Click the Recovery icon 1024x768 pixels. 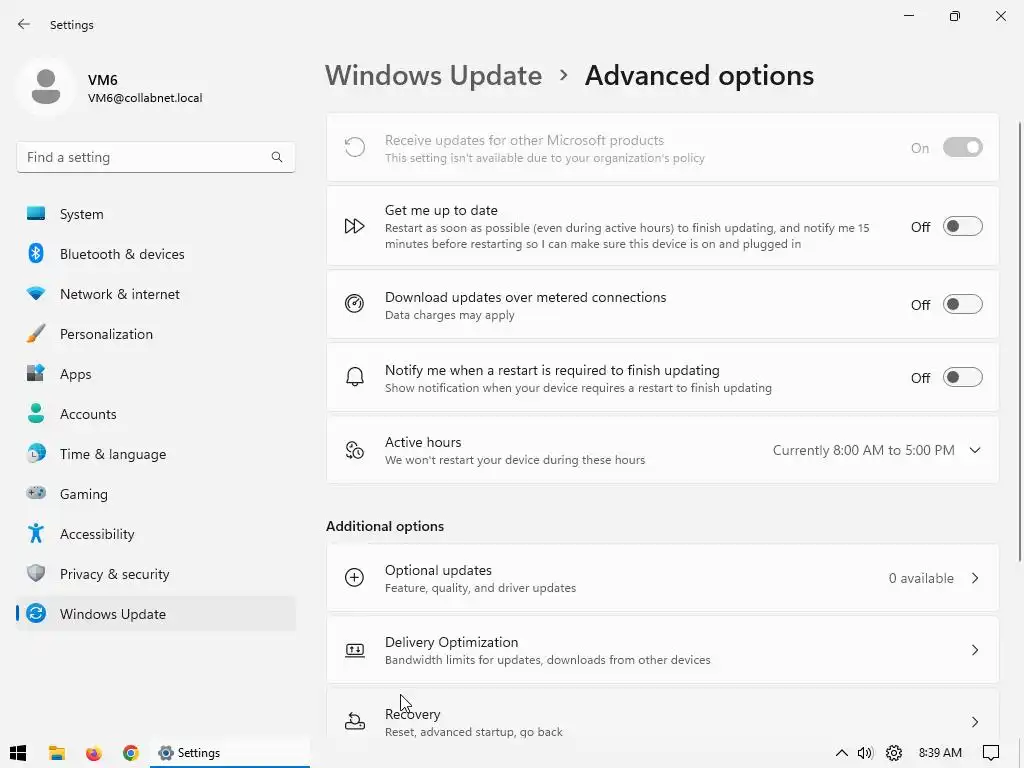click(x=355, y=721)
